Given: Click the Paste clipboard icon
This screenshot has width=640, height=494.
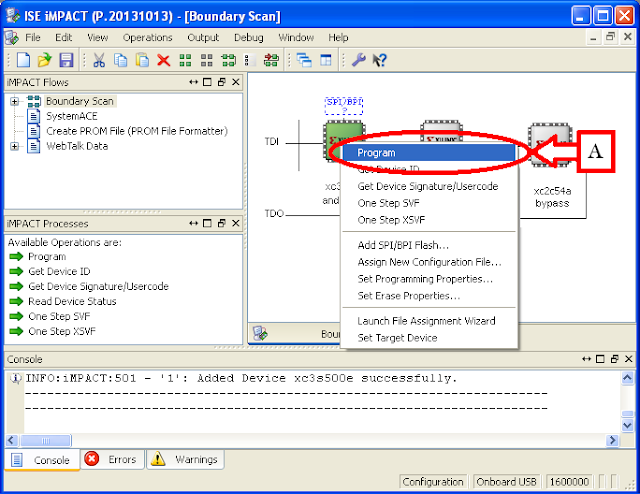Looking at the screenshot, I should 142,60.
